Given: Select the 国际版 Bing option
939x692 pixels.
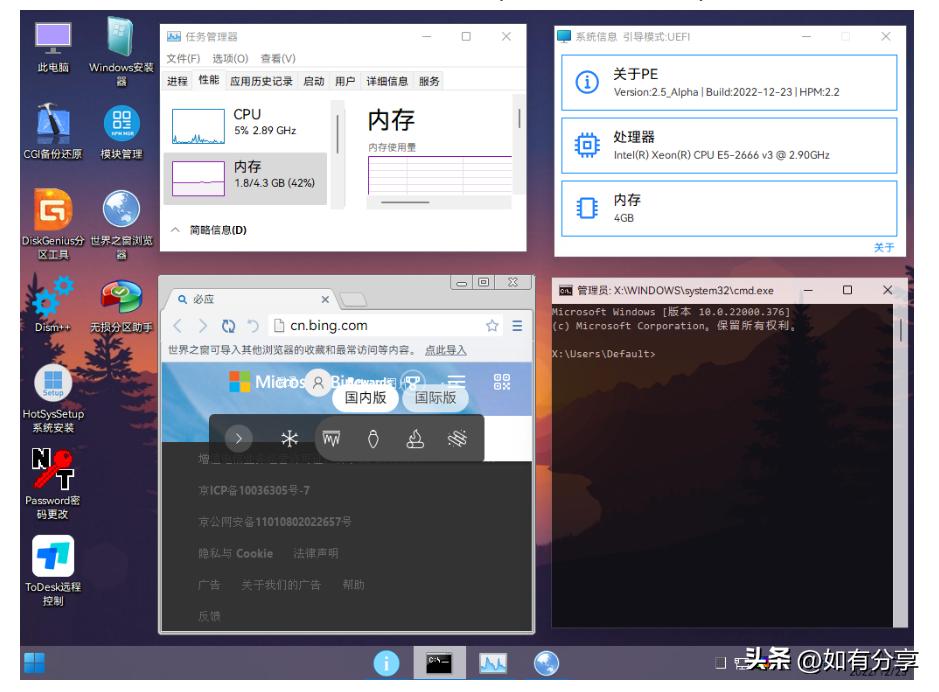Looking at the screenshot, I should pos(435,398).
